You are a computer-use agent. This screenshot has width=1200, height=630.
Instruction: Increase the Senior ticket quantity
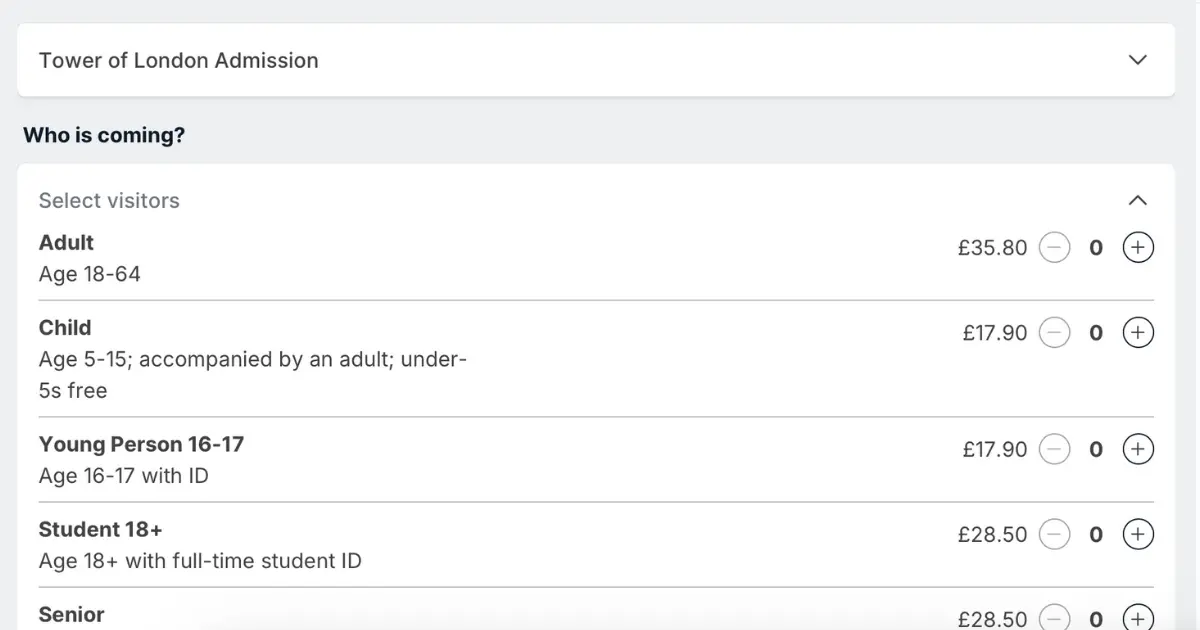click(x=1138, y=618)
